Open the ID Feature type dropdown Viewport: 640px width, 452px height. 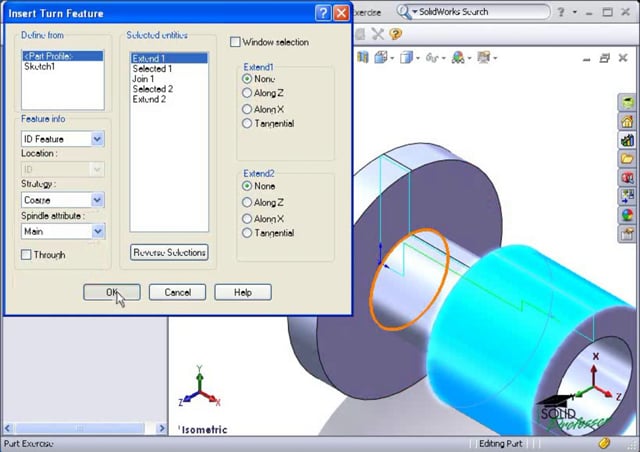pos(97,139)
